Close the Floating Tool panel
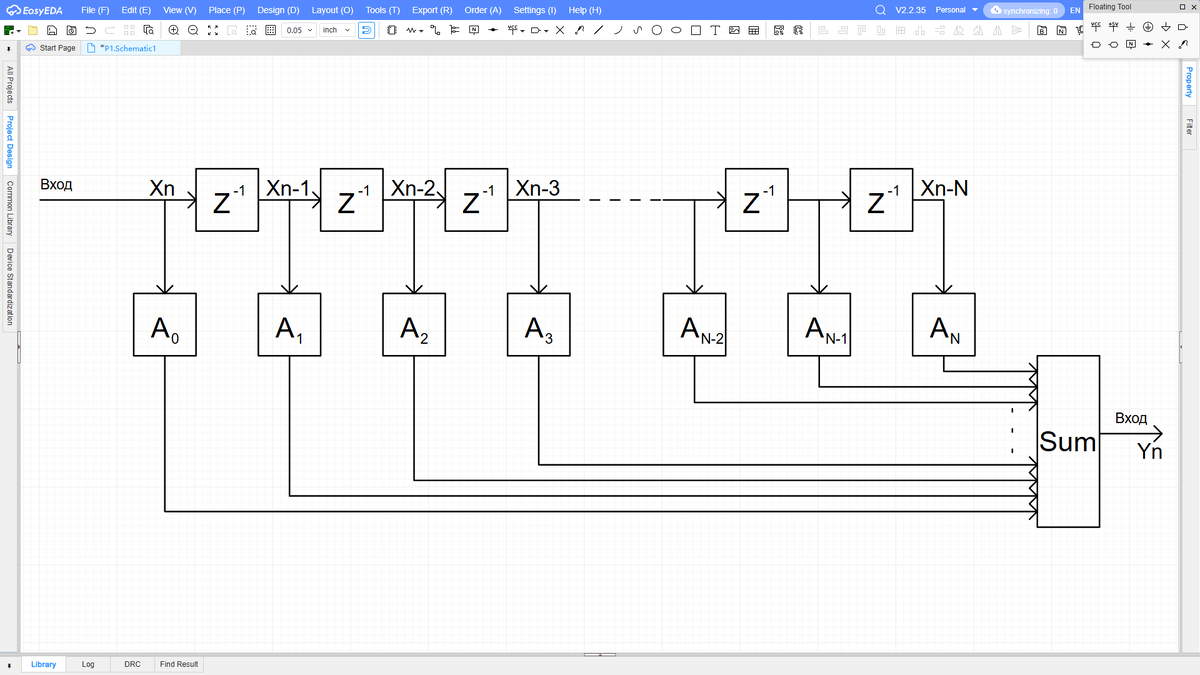Image resolution: width=1200 pixels, height=675 pixels. tap(1194, 7)
